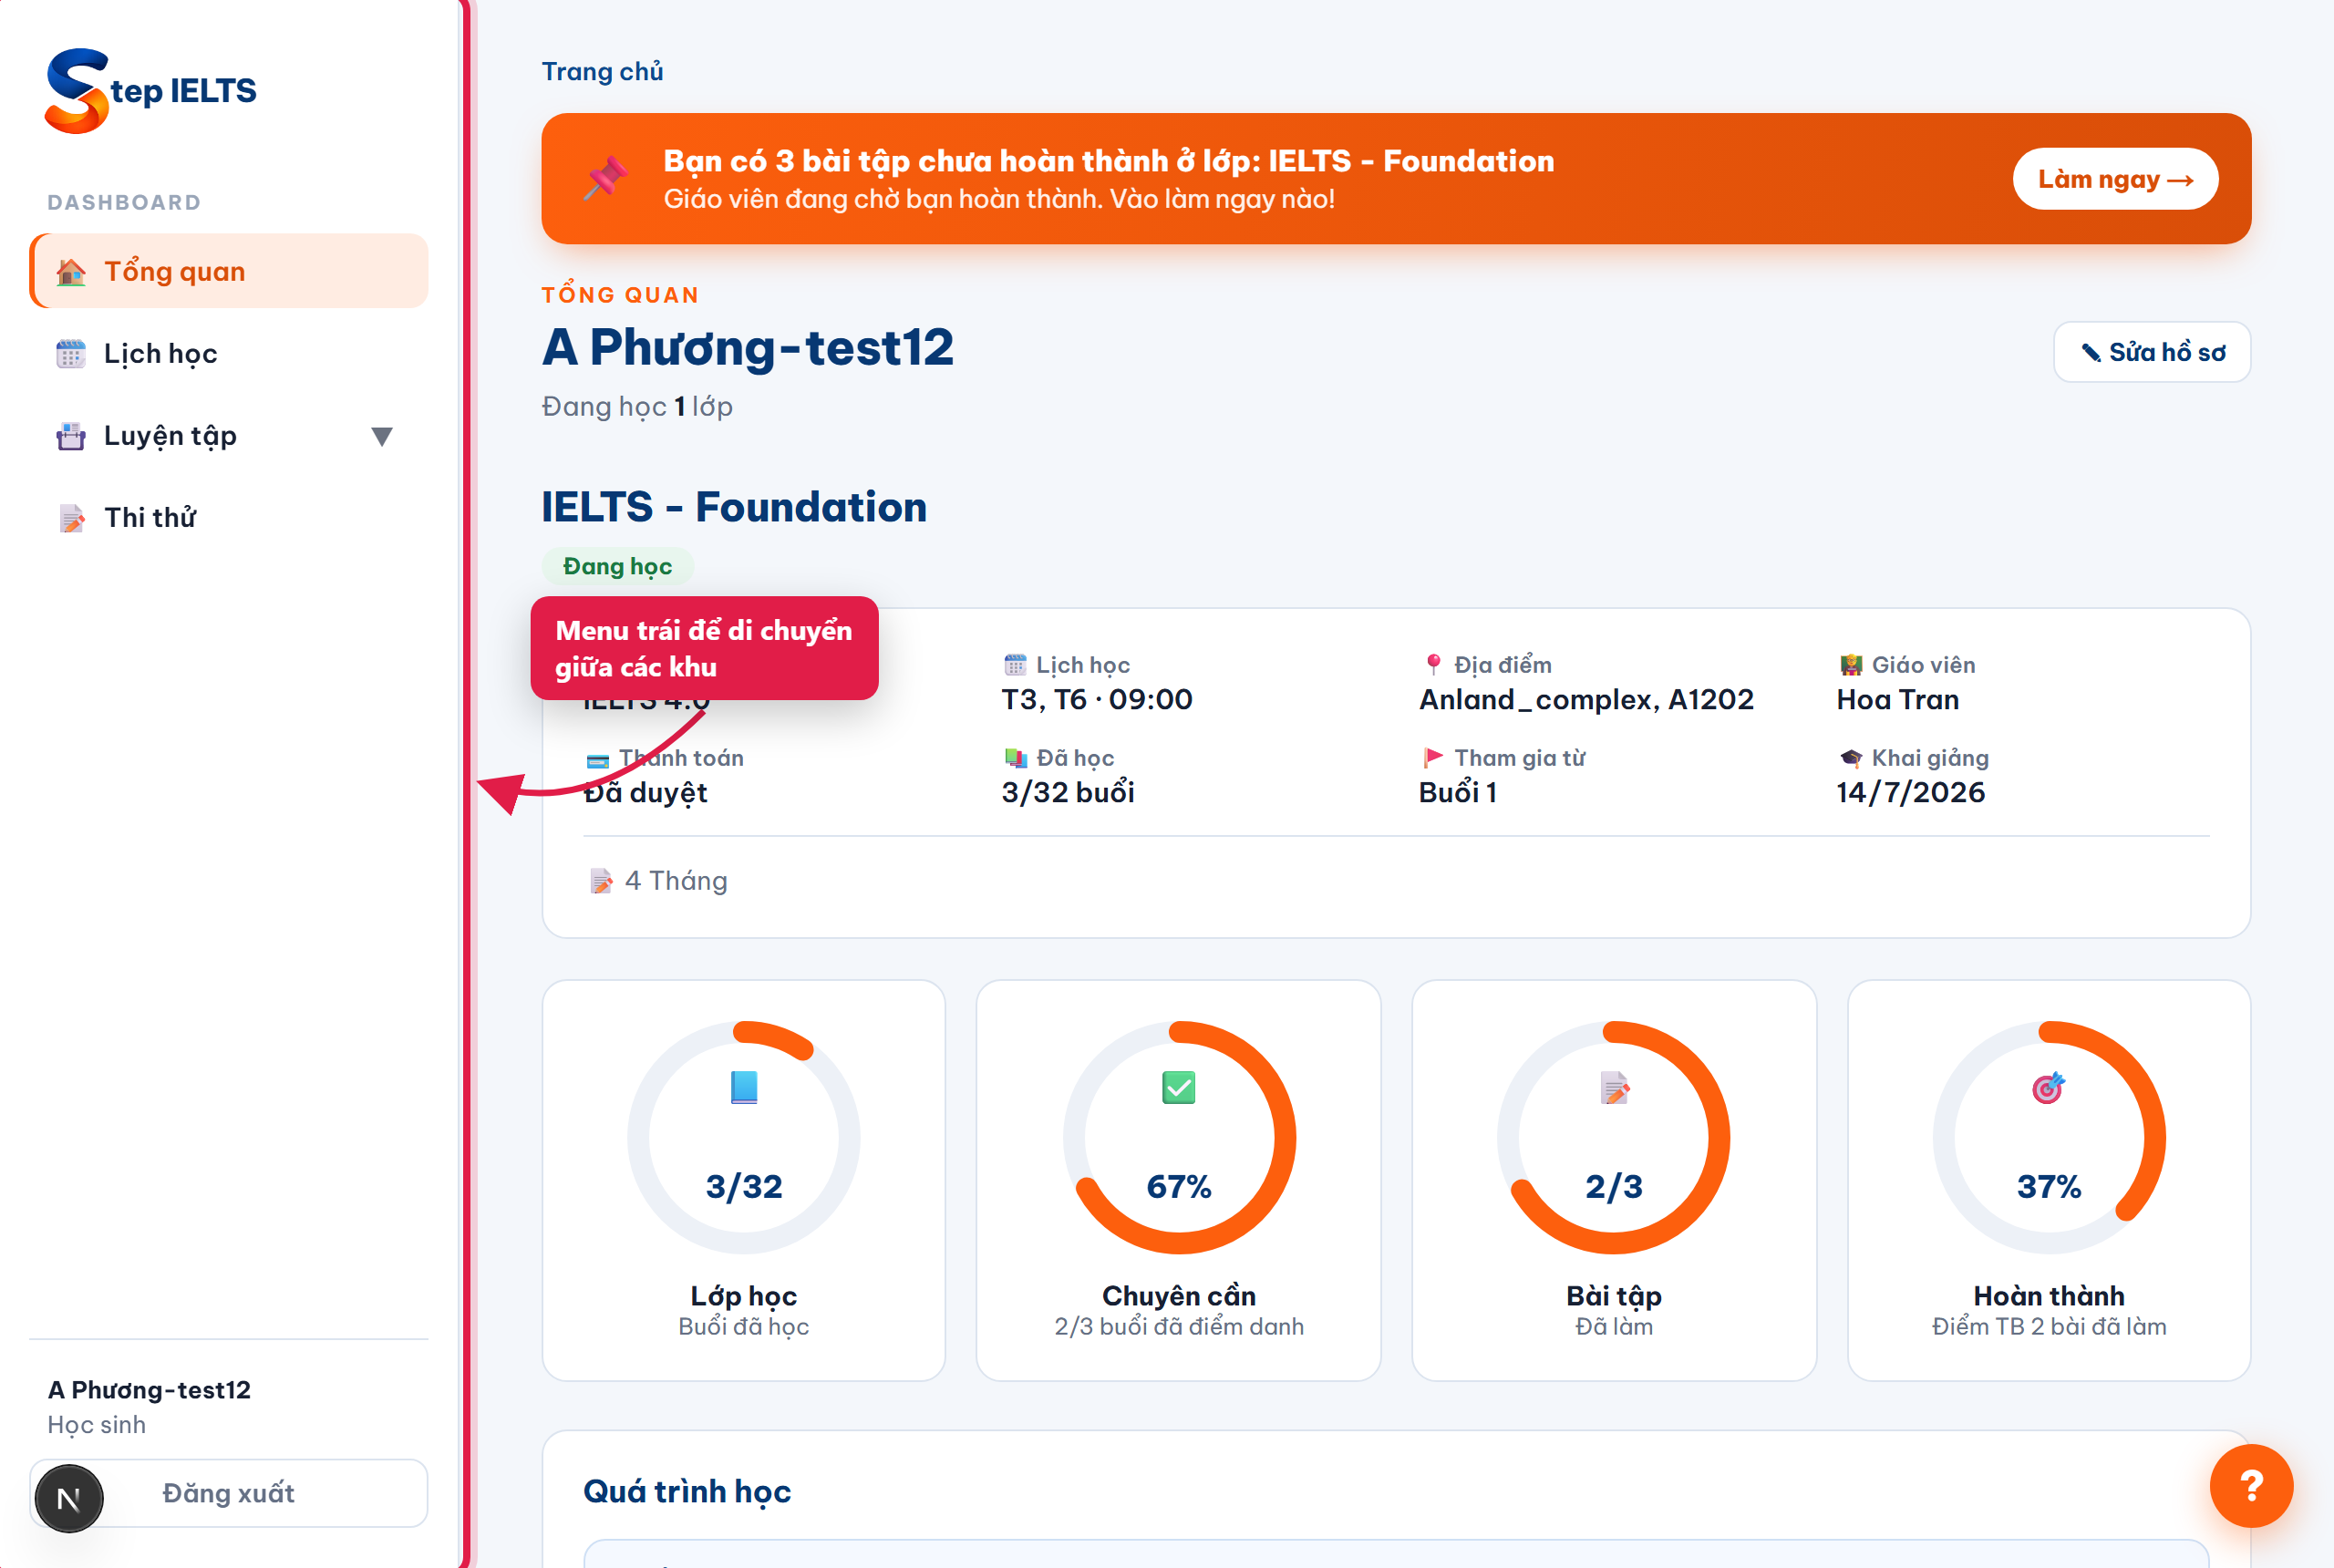
Task: Click the Làm ngay button
Action: pos(2115,179)
